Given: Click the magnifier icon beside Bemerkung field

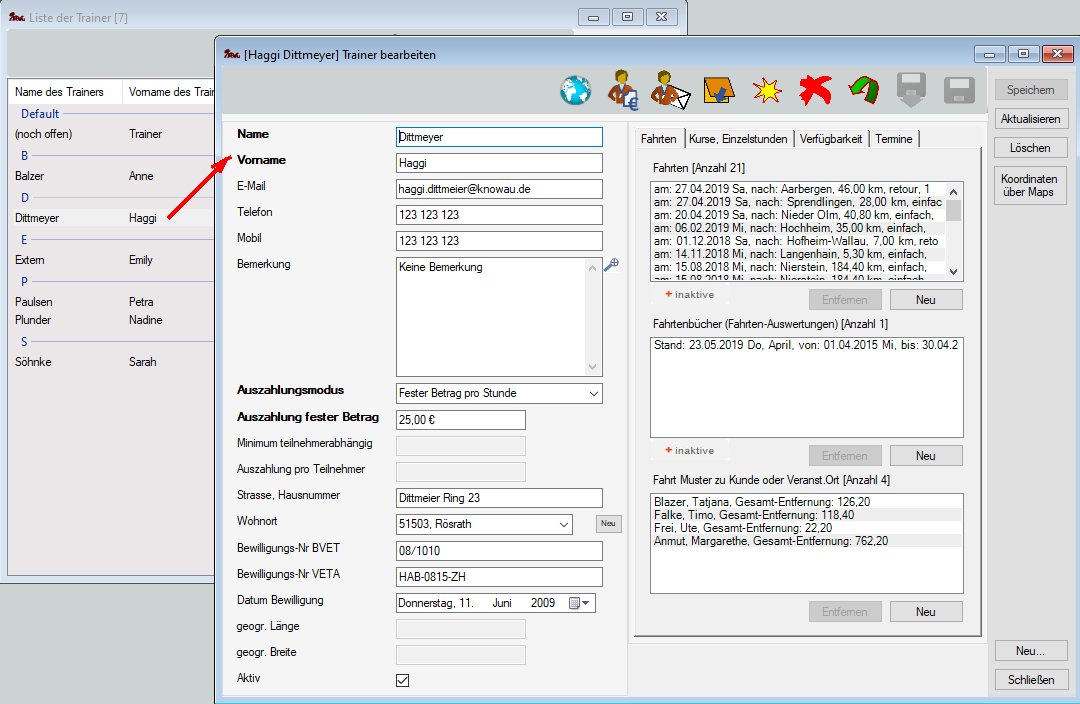Looking at the screenshot, I should 612,265.
